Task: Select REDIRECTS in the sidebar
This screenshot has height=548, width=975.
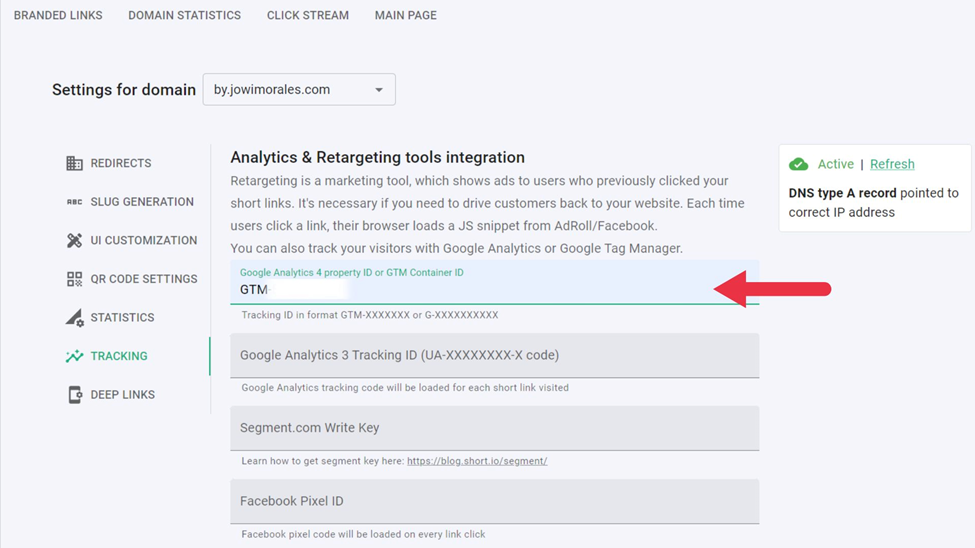Action: 121,163
